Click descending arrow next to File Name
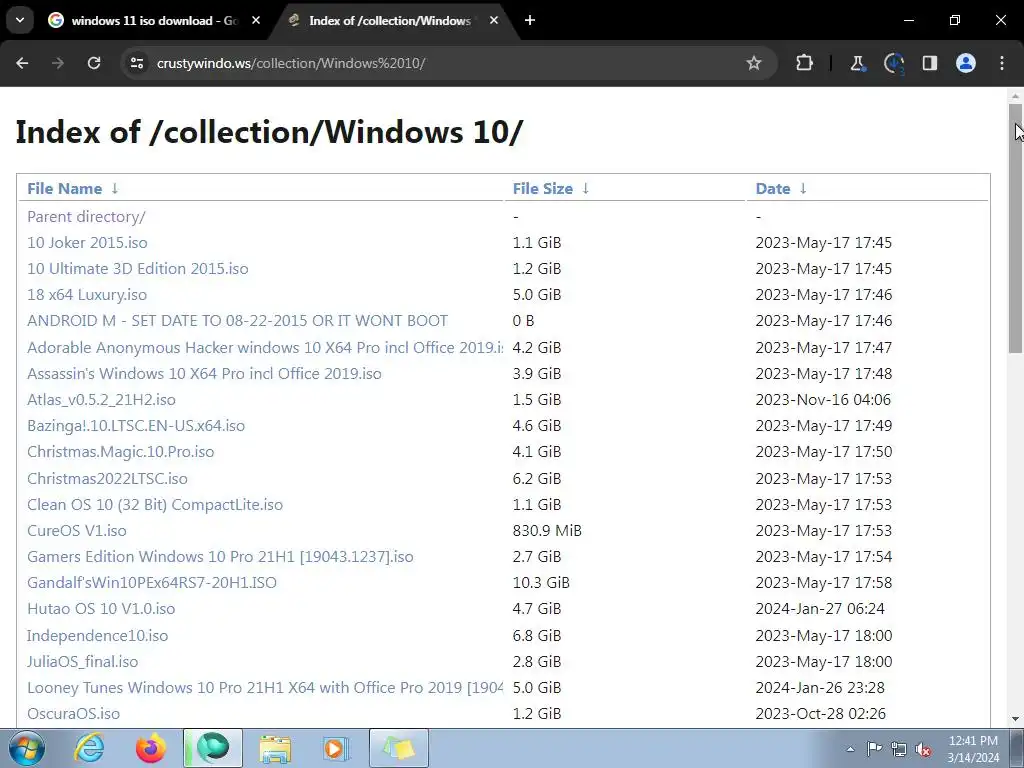 coord(115,189)
